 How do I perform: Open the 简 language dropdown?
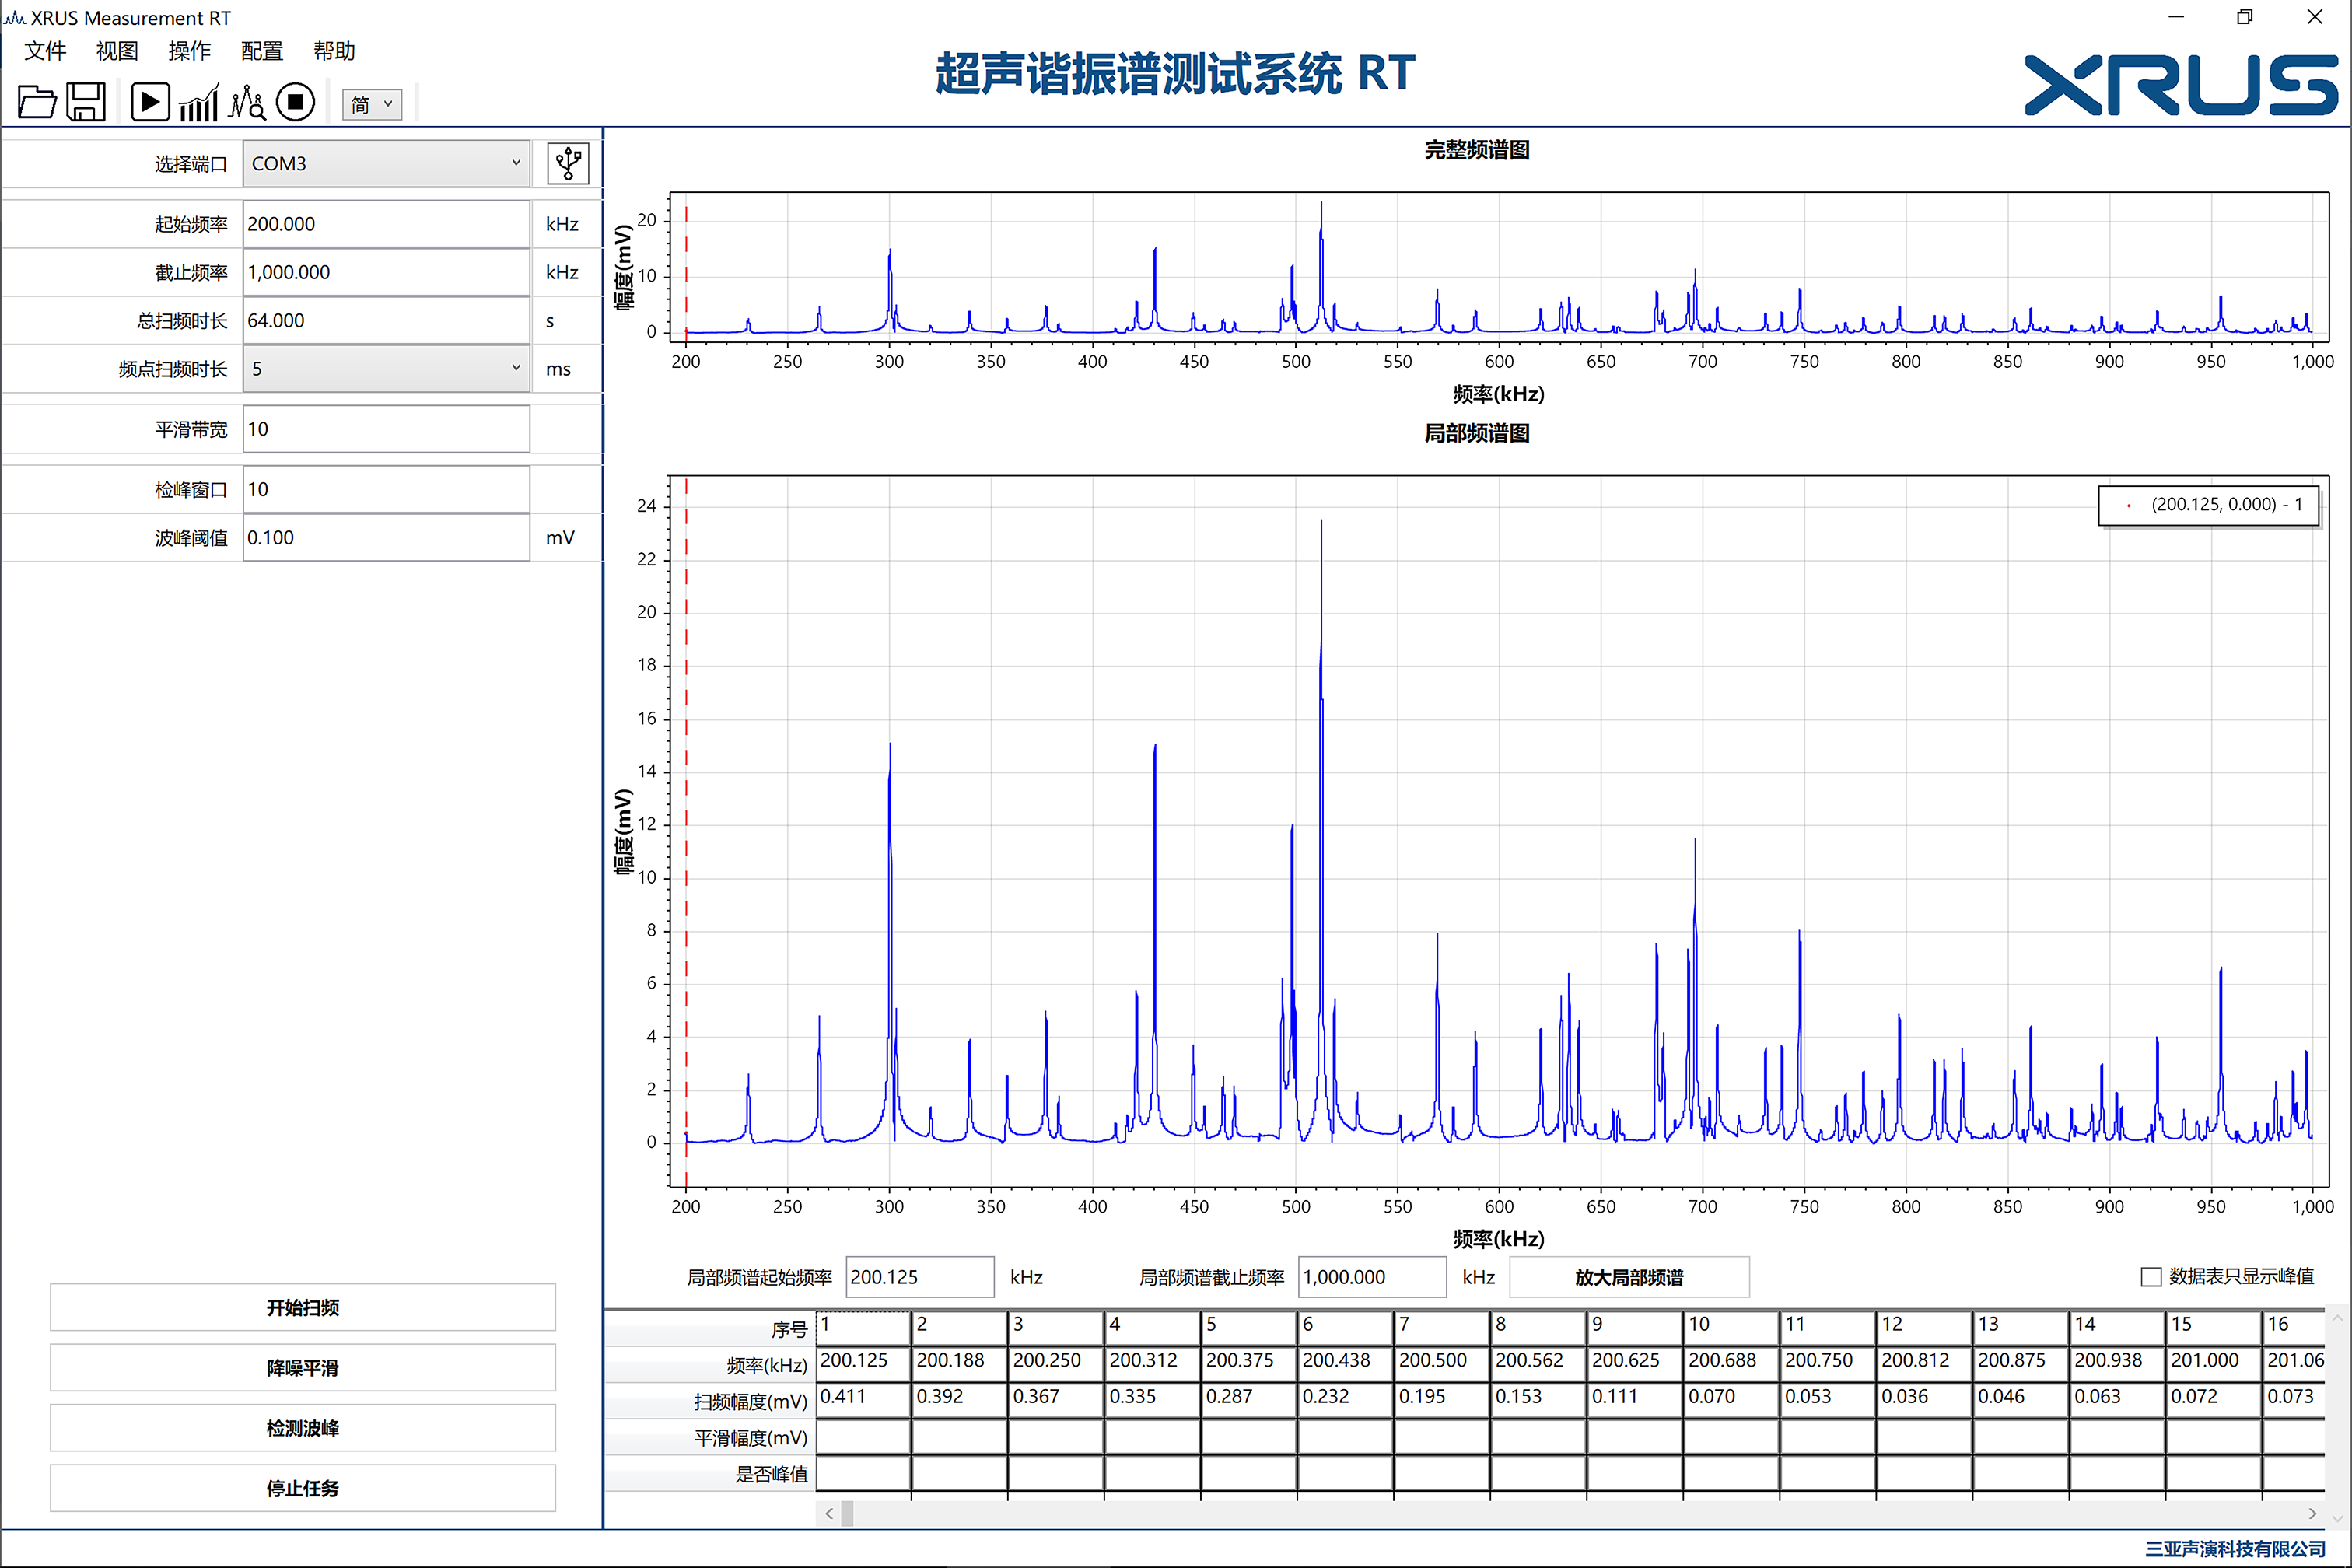point(372,104)
